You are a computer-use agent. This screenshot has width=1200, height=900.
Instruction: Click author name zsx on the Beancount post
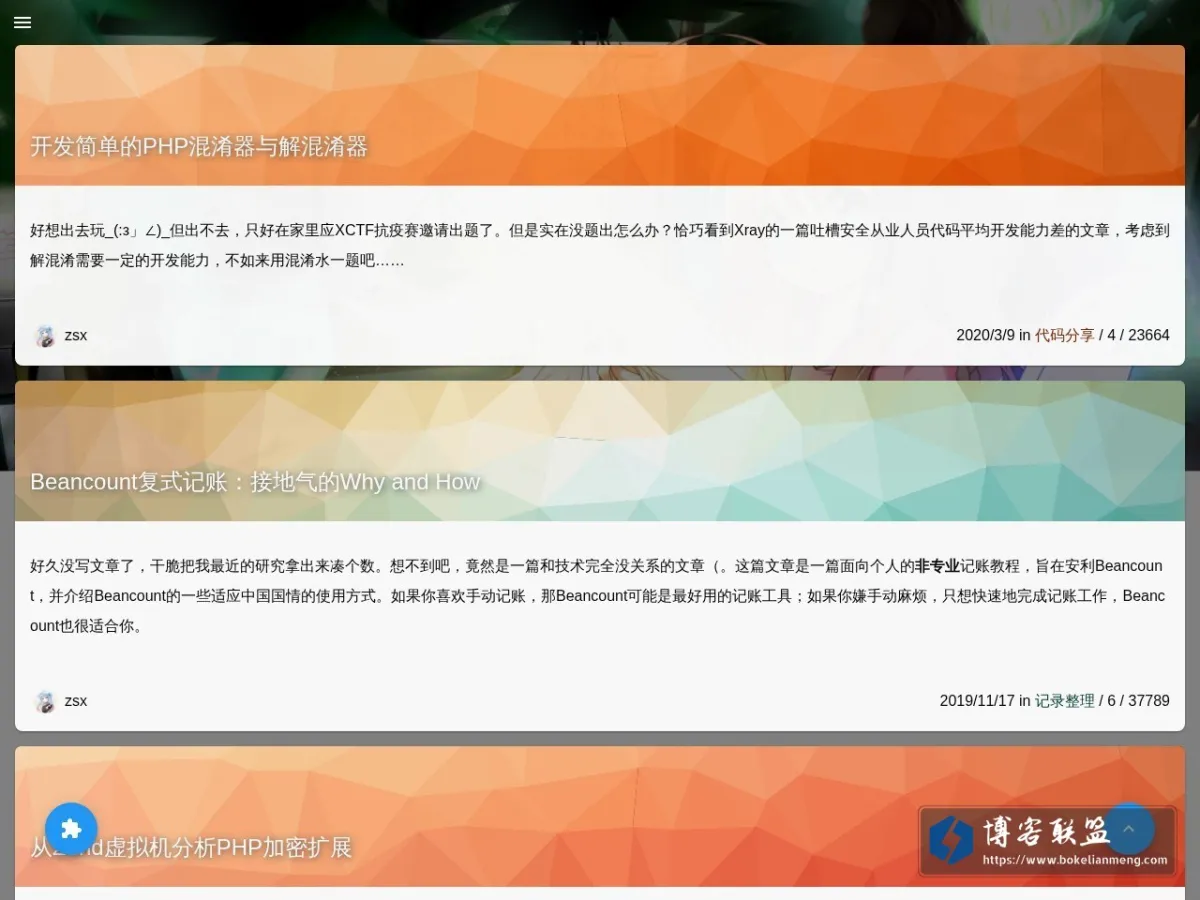pos(76,701)
